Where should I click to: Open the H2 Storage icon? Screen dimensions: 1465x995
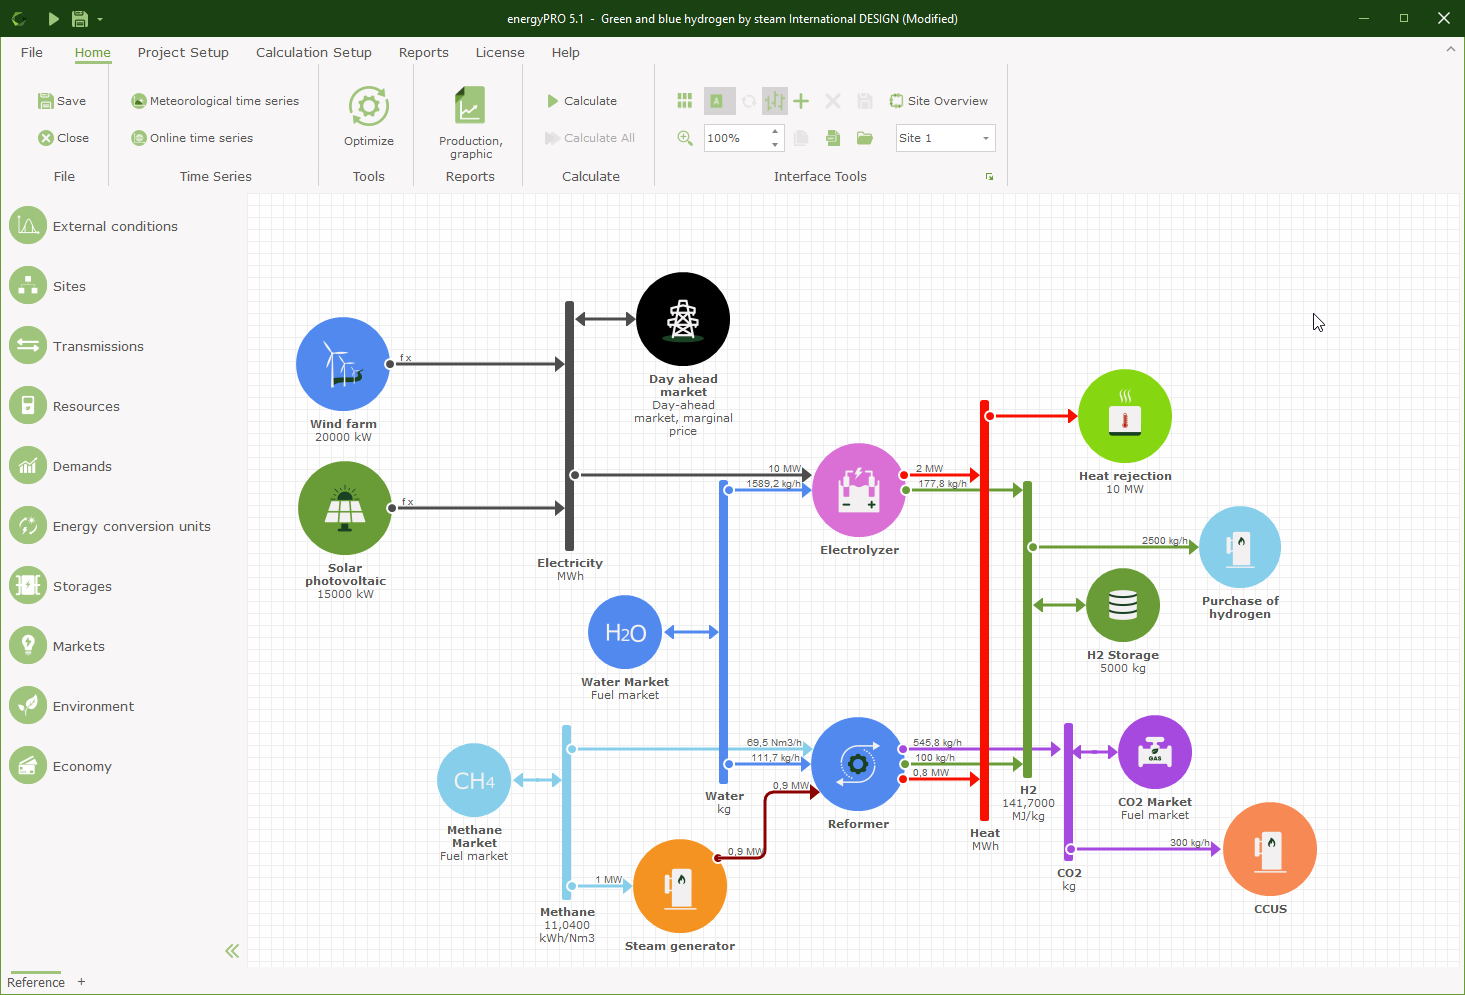pos(1123,605)
